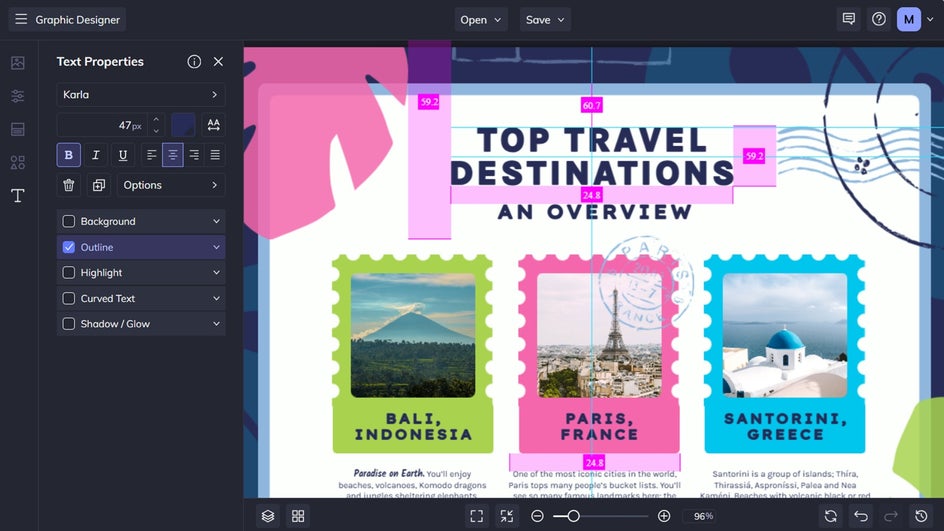The width and height of the screenshot is (944, 531).
Task: Redo the last action
Action: tap(891, 516)
